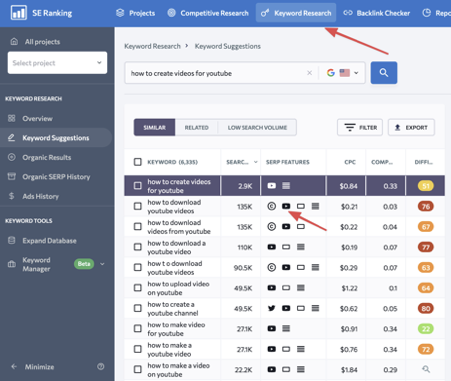
Task: Toggle select-all keywords checkbox in header
Action: [x=138, y=162]
